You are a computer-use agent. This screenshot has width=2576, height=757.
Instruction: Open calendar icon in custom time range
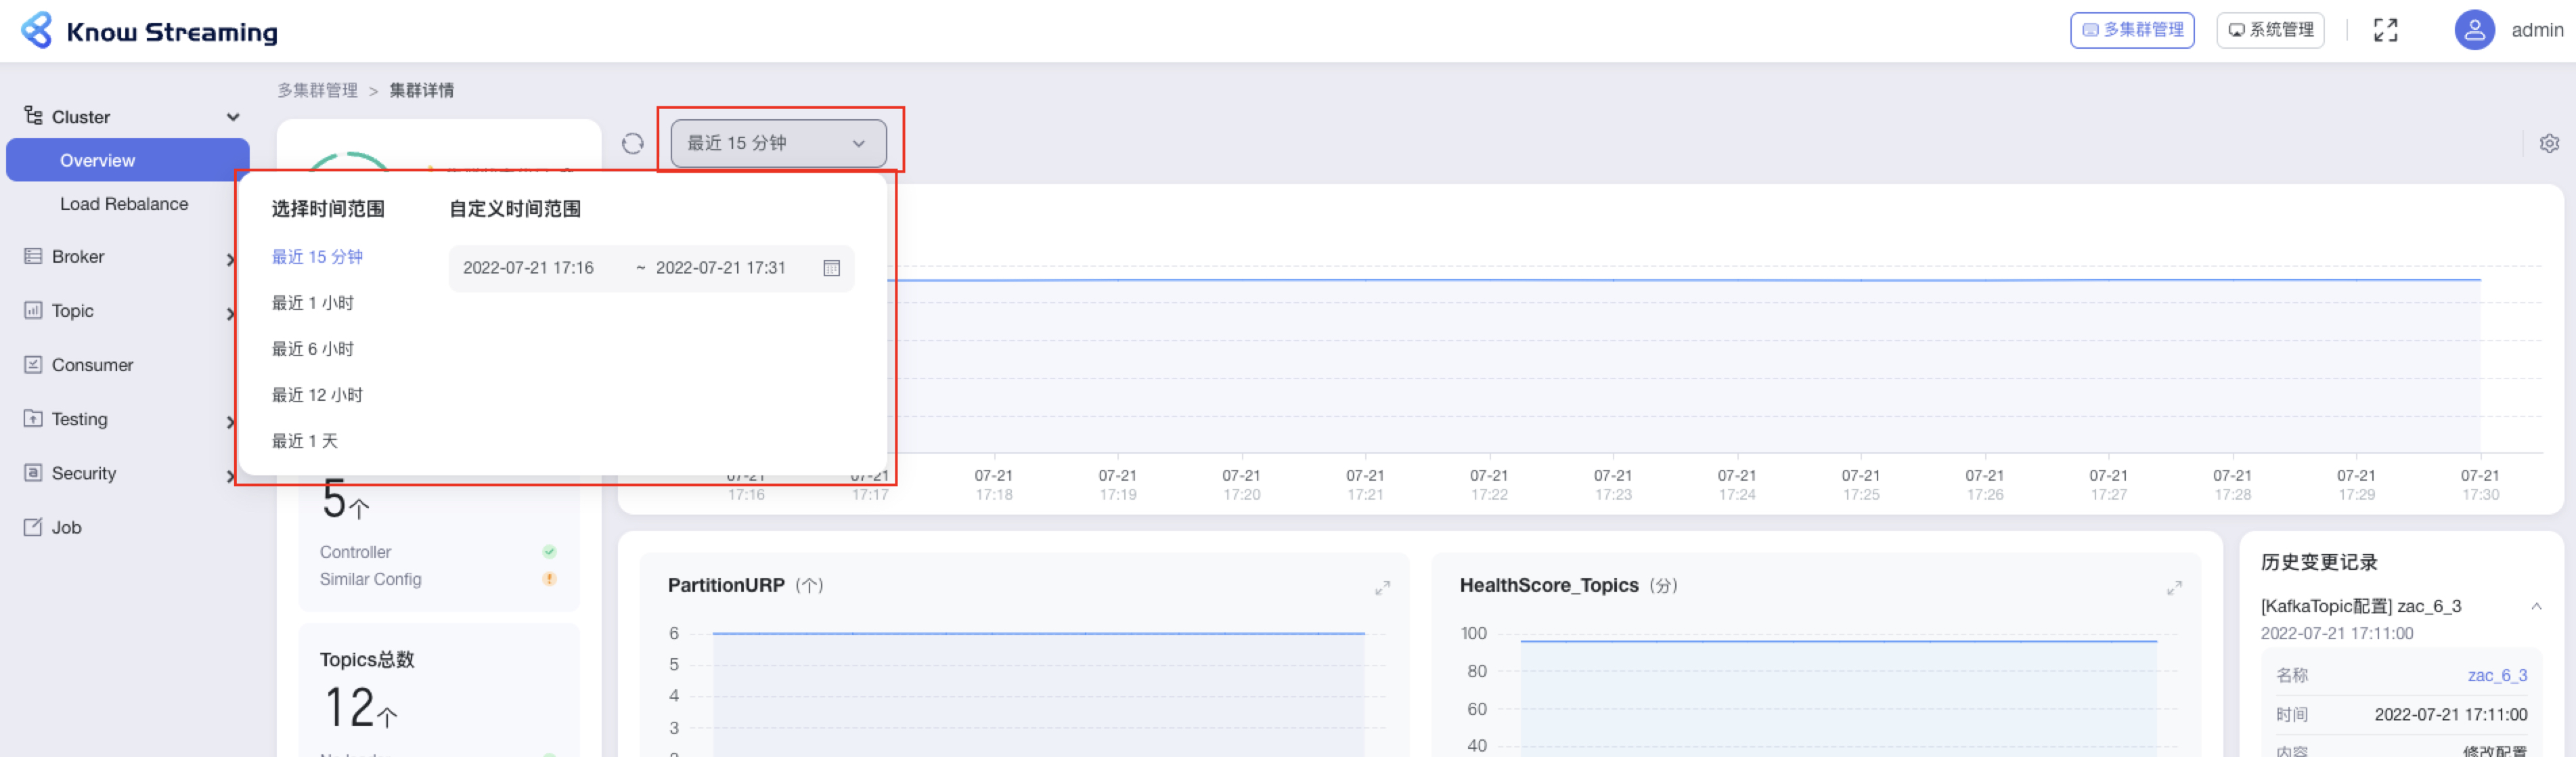(x=831, y=268)
